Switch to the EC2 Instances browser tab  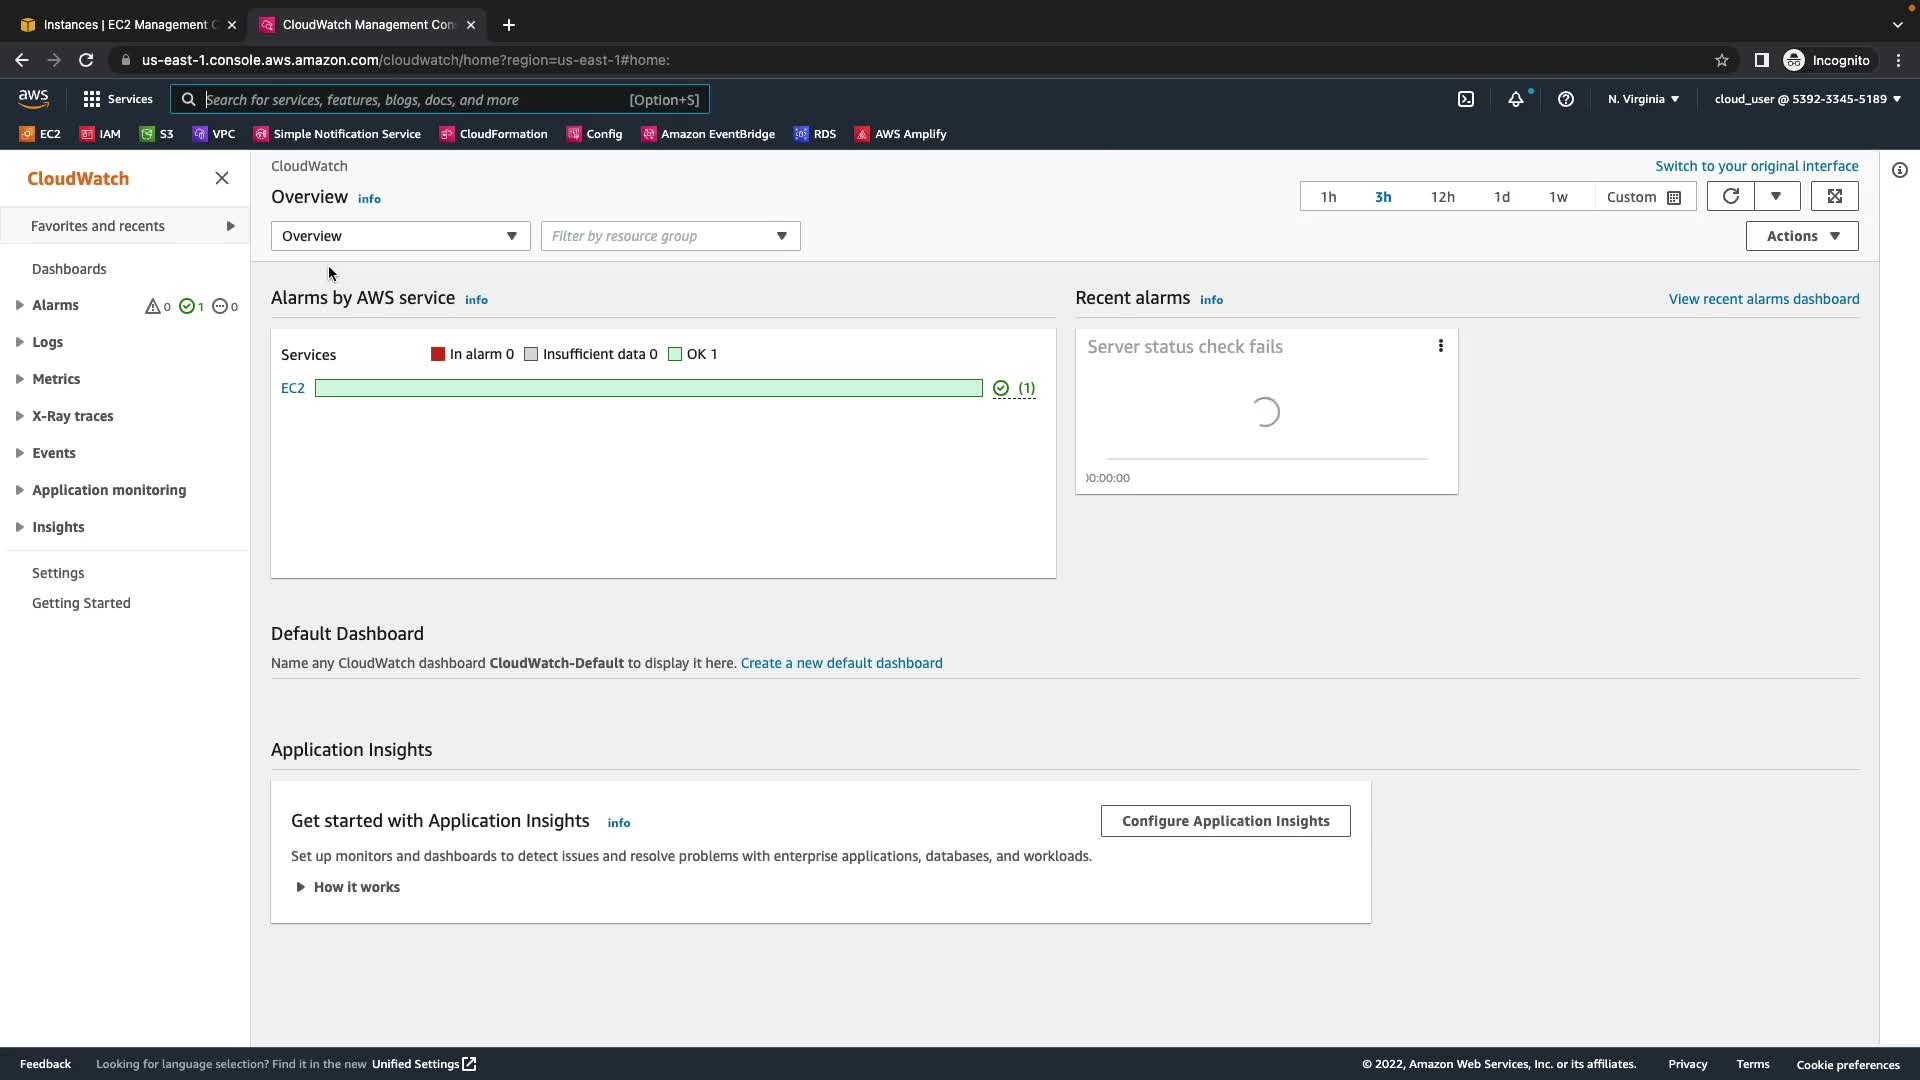pos(125,24)
